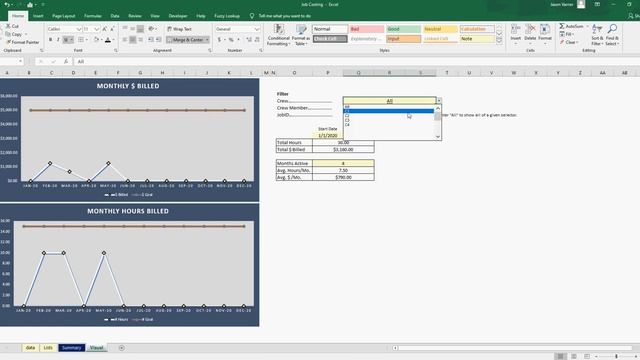
Task: Go to the Summary sheet tab
Action: [71, 348]
